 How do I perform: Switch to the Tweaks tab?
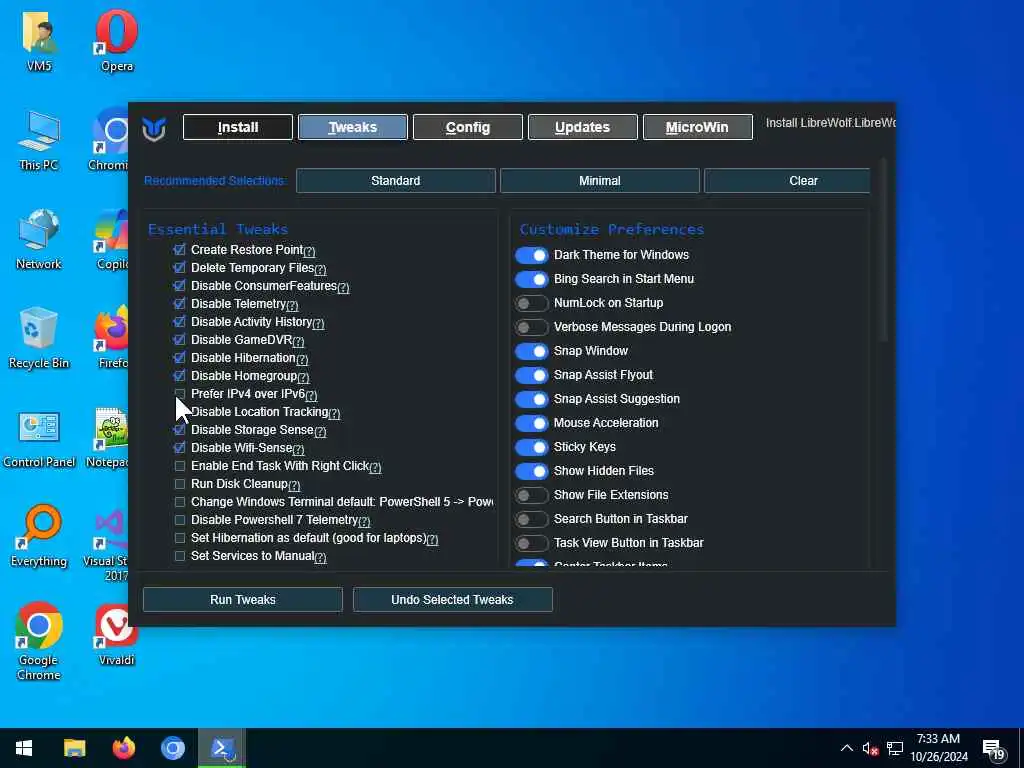(x=353, y=127)
